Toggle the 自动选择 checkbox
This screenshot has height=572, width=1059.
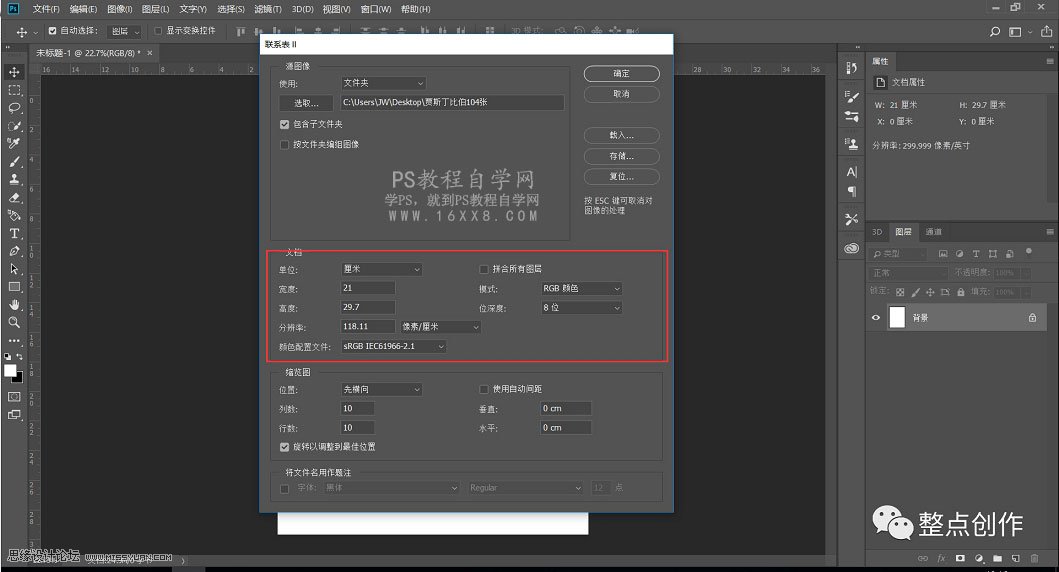(x=53, y=31)
